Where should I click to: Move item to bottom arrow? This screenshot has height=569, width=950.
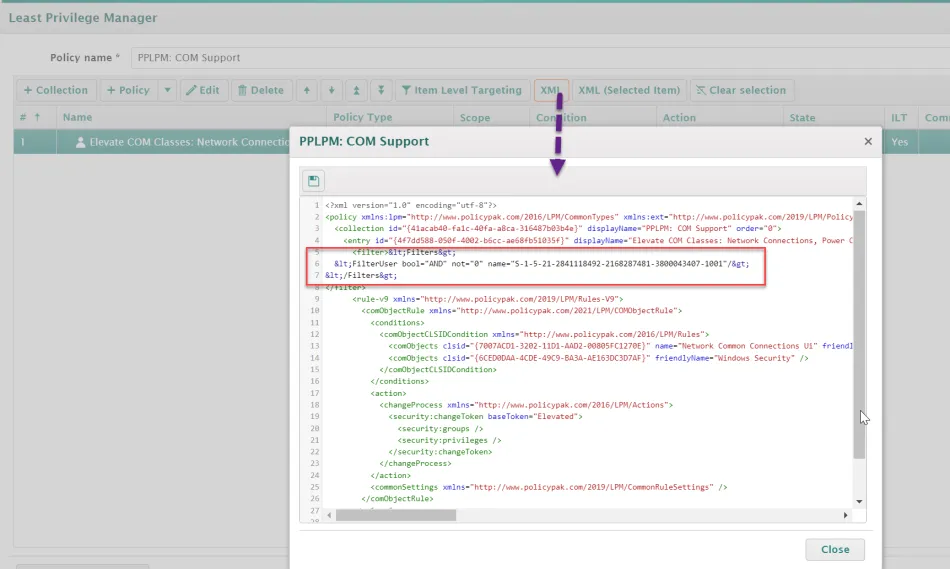point(381,90)
